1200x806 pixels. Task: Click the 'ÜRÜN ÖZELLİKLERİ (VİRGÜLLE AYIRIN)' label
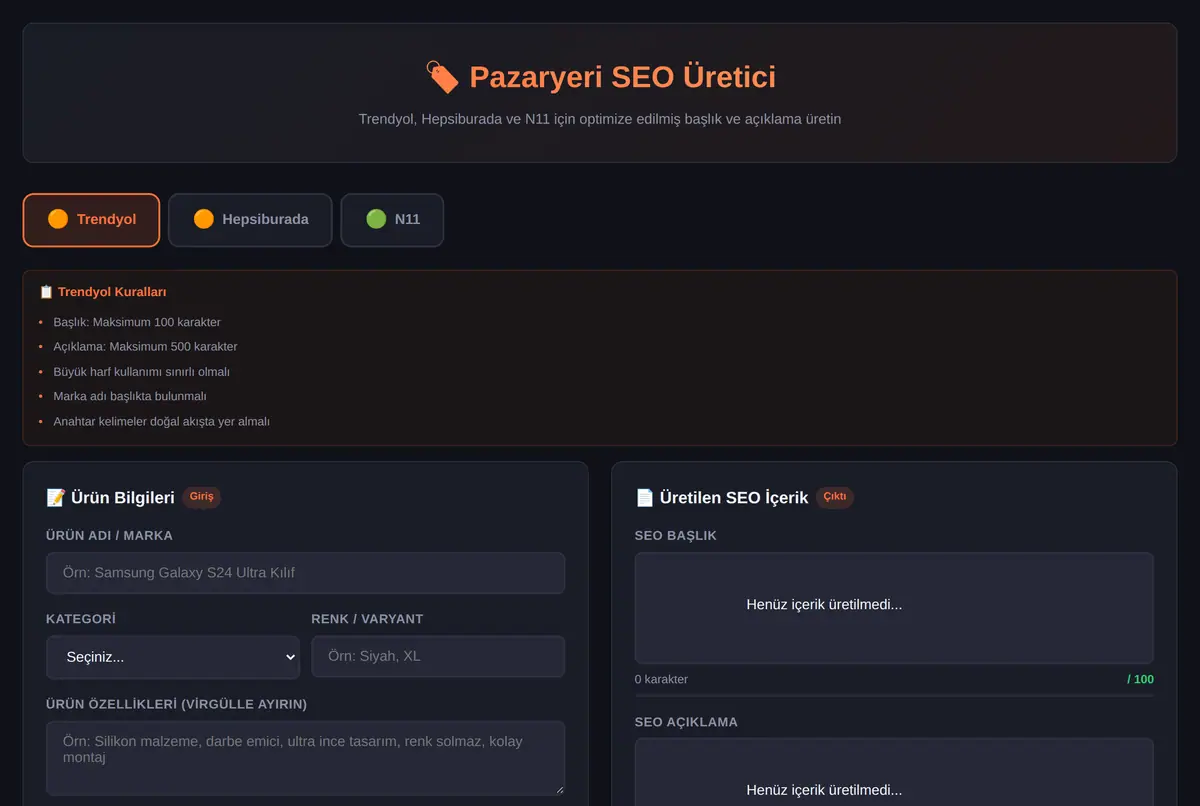[x=176, y=704]
